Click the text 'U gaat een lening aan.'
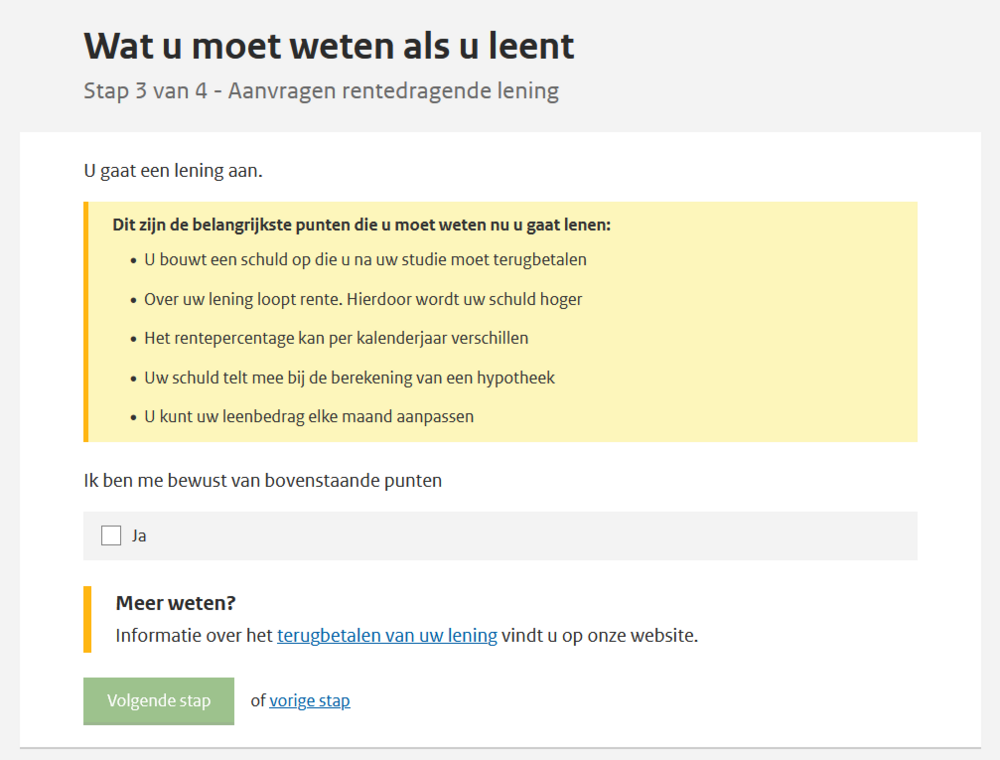Screen dimensions: 1000x760 [x=173, y=171]
